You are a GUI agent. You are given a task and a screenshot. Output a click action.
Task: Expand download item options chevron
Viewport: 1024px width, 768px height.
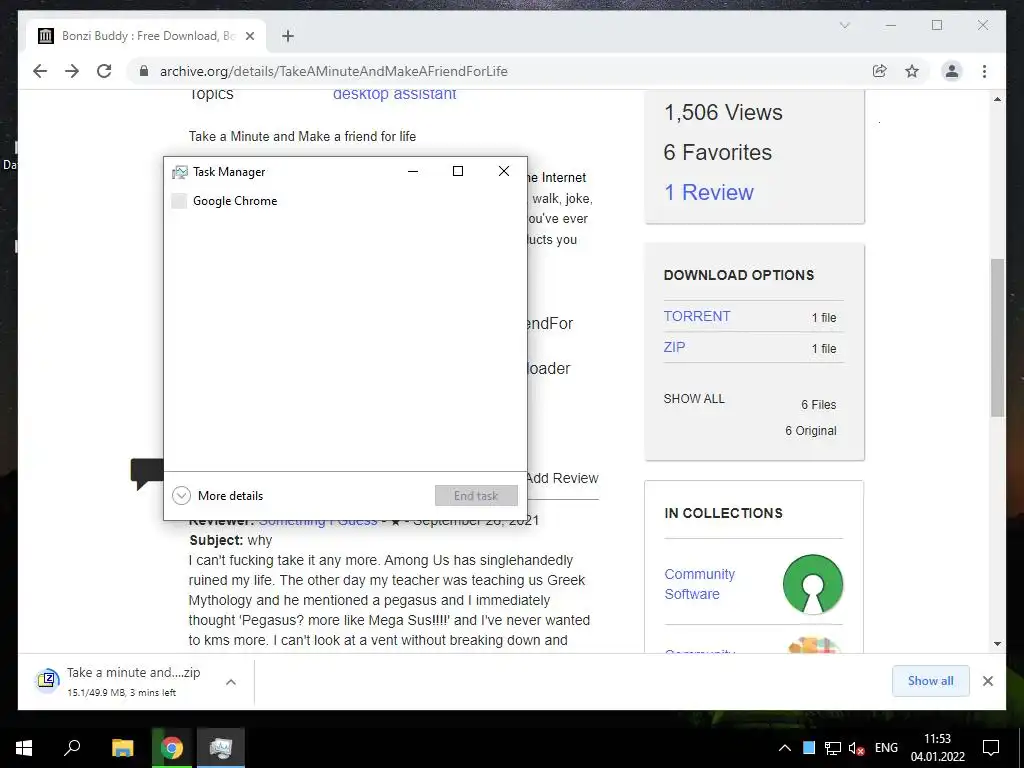coord(231,682)
